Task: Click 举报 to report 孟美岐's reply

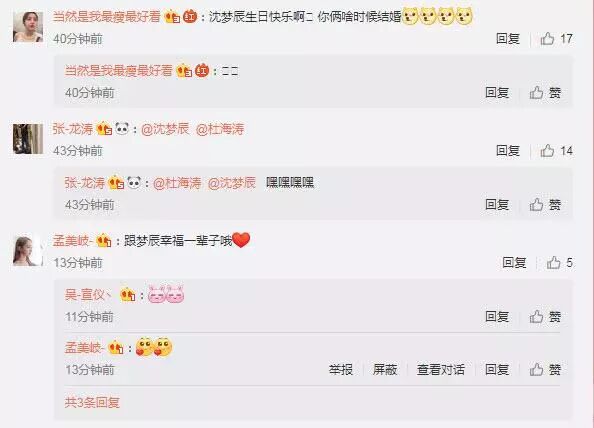Action: (341, 369)
